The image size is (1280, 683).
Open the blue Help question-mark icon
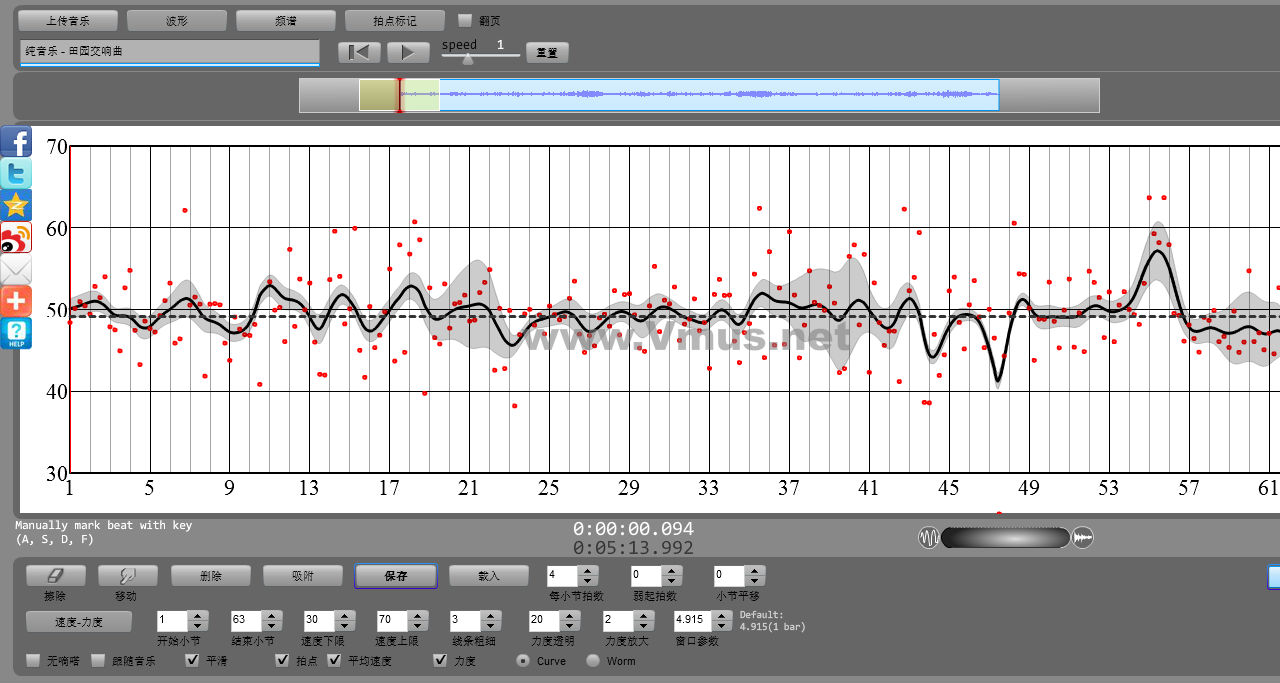tap(16, 334)
